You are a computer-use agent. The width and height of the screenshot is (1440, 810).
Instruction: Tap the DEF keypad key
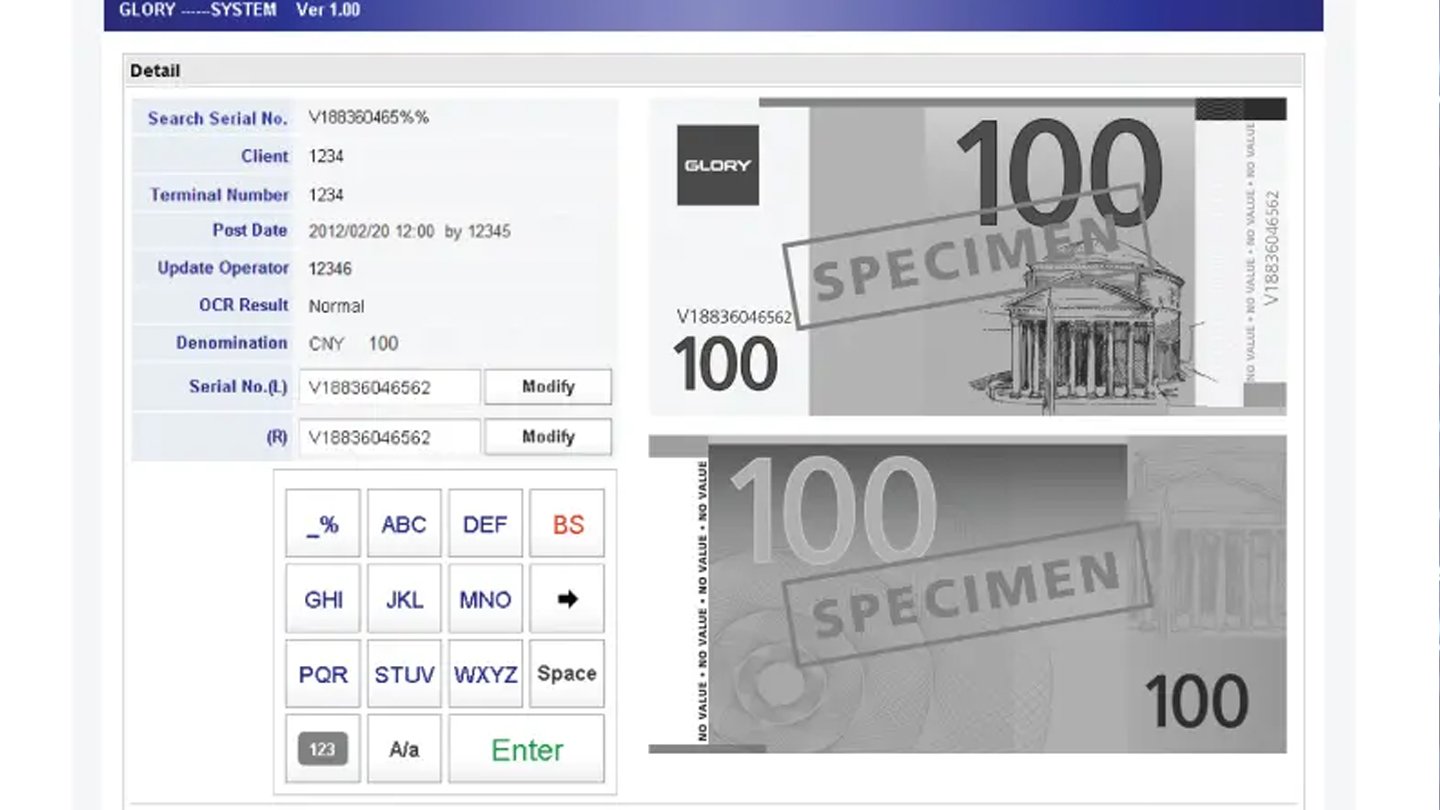tap(485, 524)
